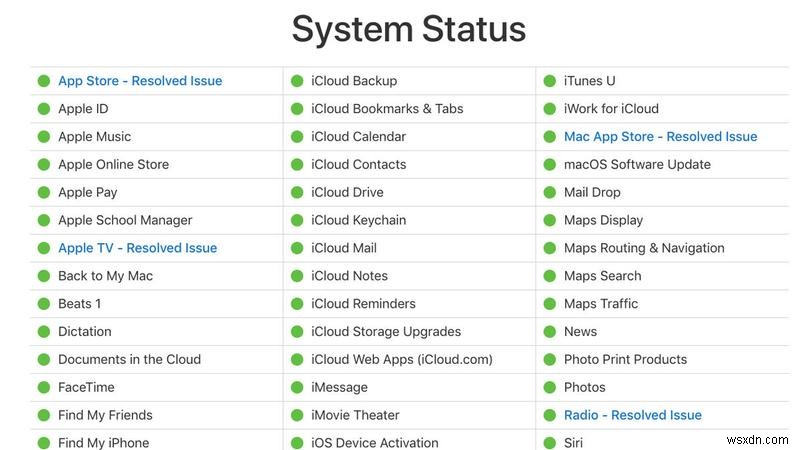
Task: Click the green status dot beside iMovie Theater
Action: pyautogui.click(x=297, y=415)
